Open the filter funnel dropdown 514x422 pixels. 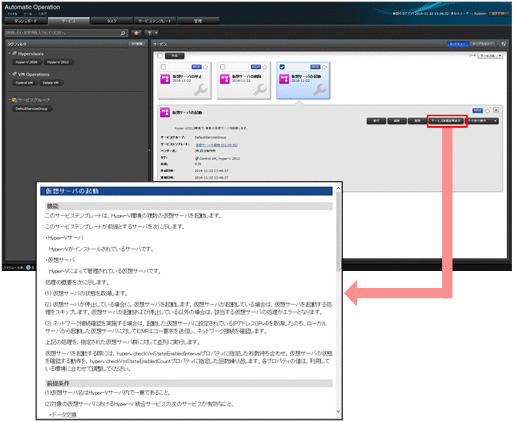pyautogui.click(x=152, y=33)
